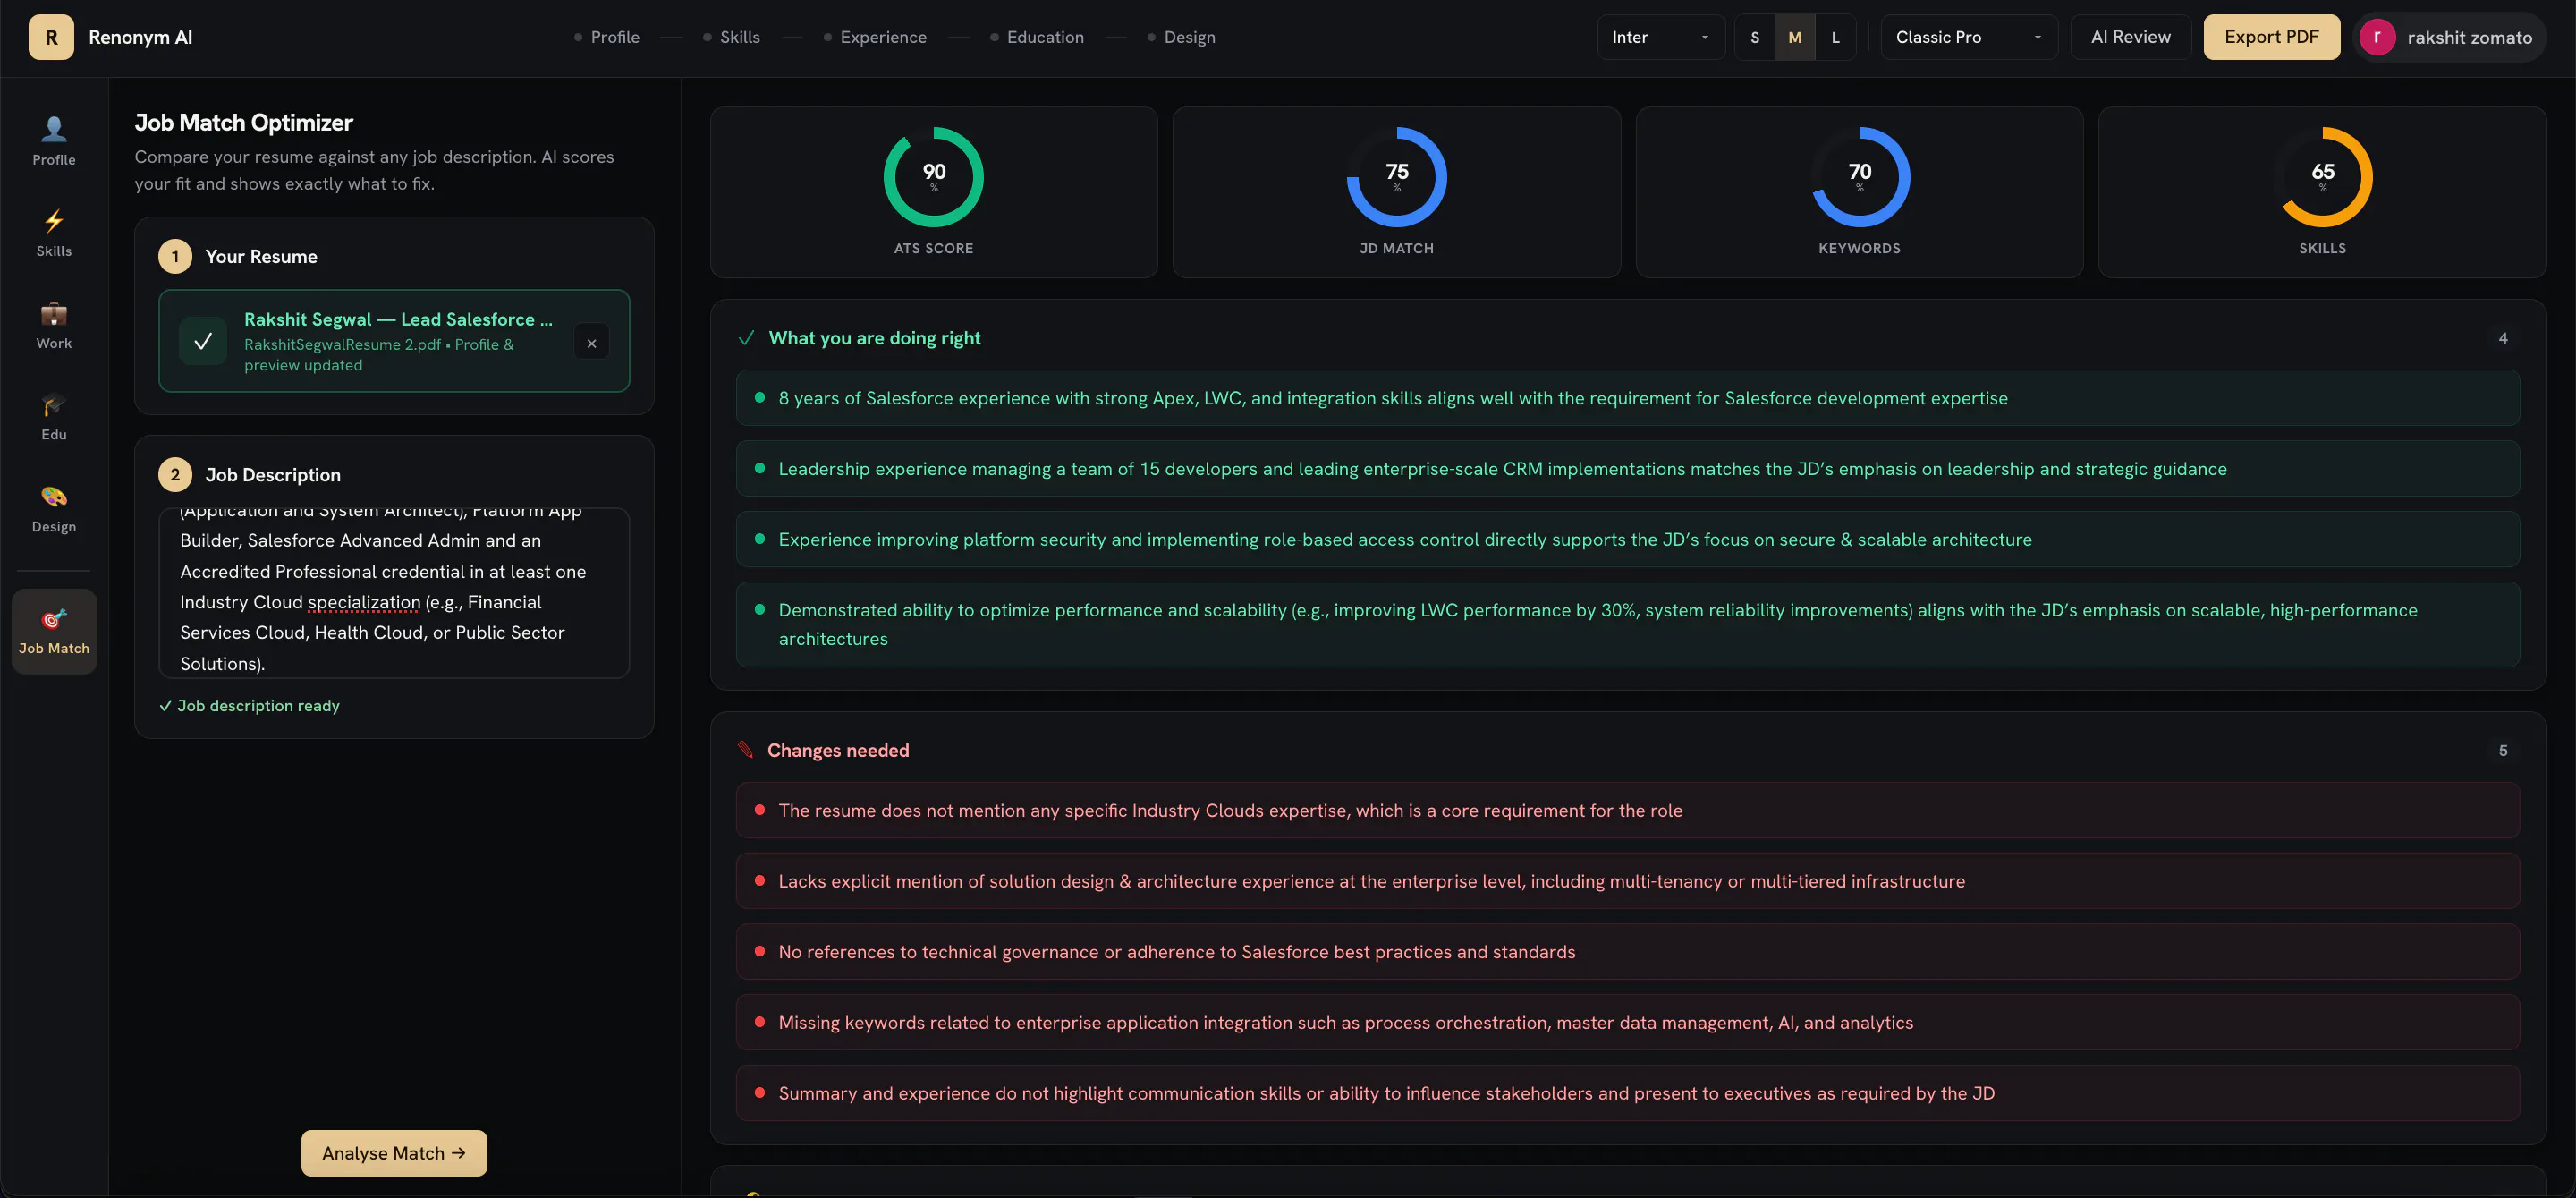Click the 'Industry Clouds expertise' change item
Screen dimensions: 2576x1198
[x=1627, y=810]
